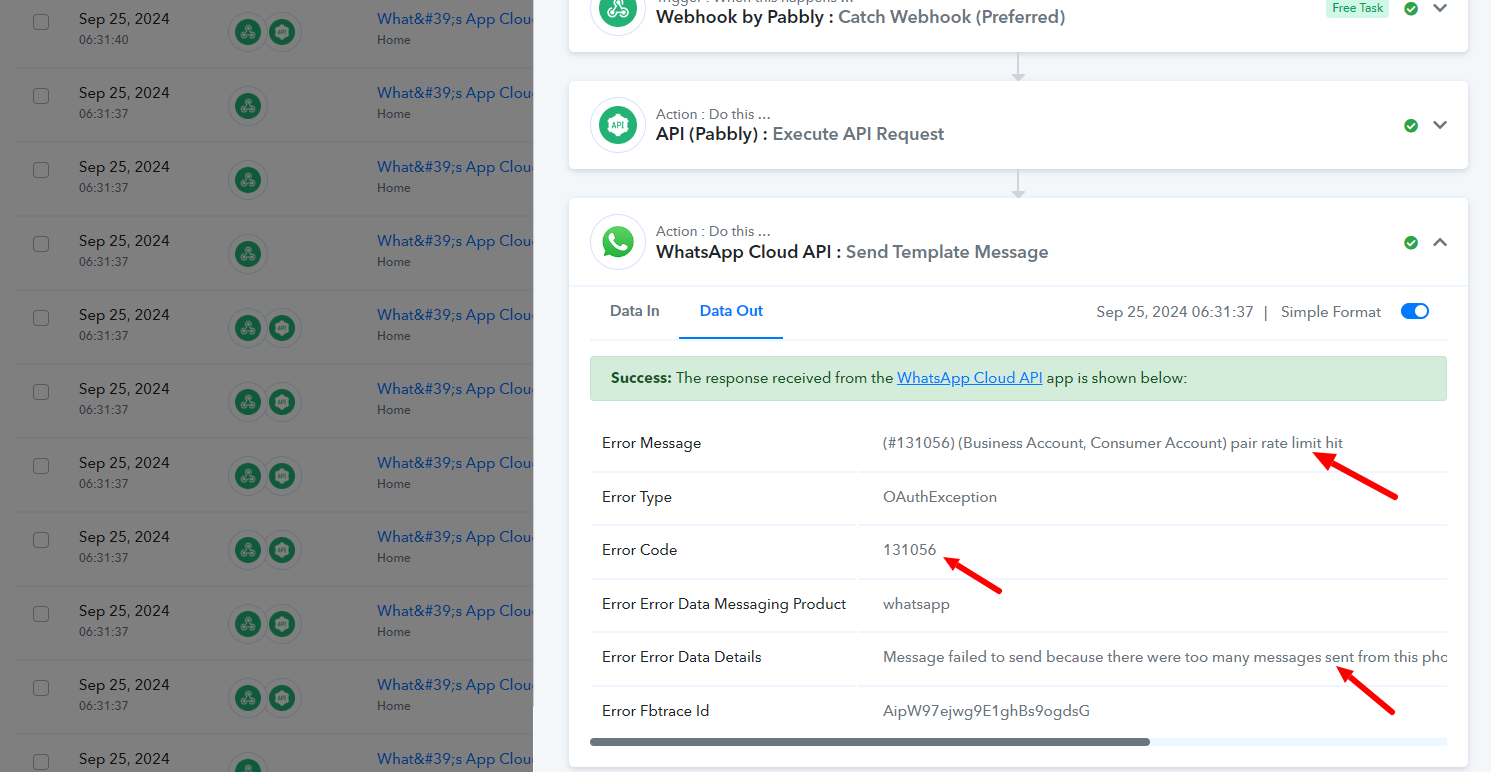1491x772 pixels.
Task: Switch to the Data In tab
Action: click(x=635, y=311)
